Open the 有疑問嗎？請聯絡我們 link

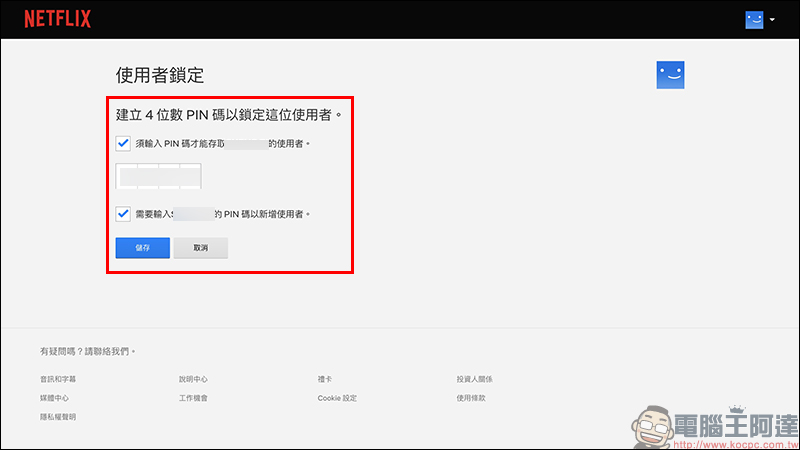88,352
